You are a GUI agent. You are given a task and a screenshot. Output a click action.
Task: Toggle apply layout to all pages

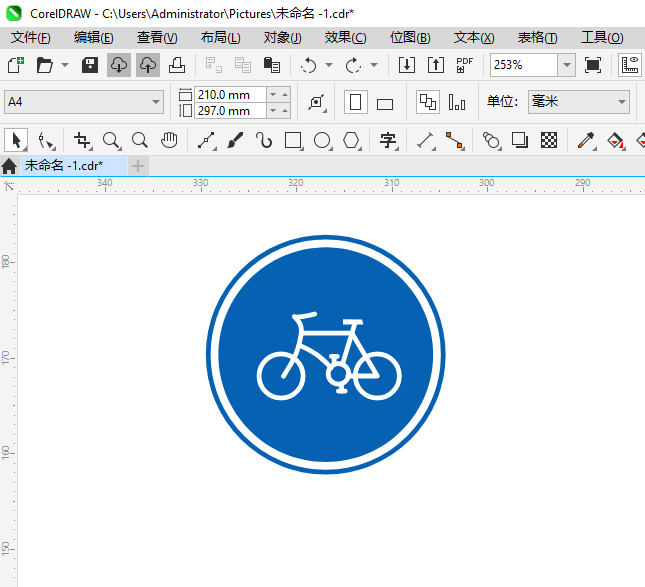click(x=428, y=102)
